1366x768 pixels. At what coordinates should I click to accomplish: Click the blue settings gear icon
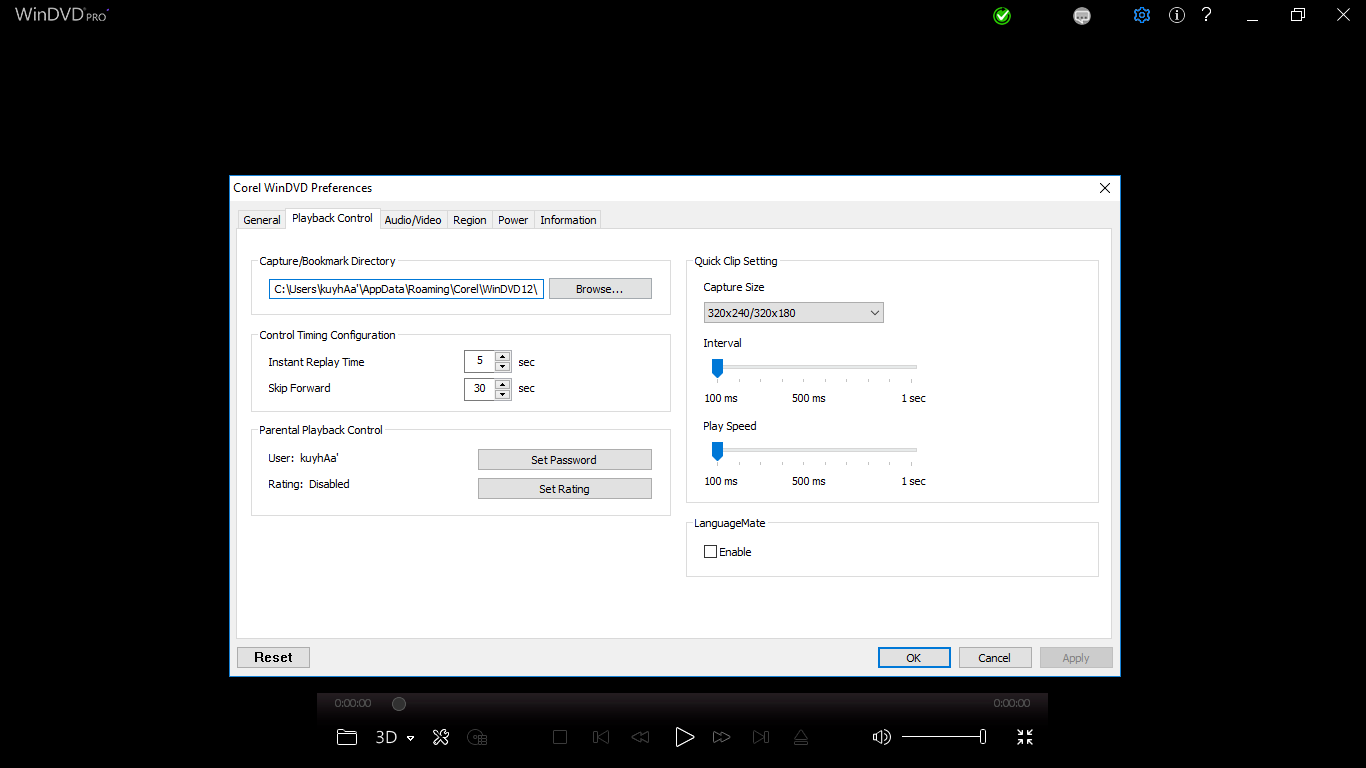tap(1142, 15)
